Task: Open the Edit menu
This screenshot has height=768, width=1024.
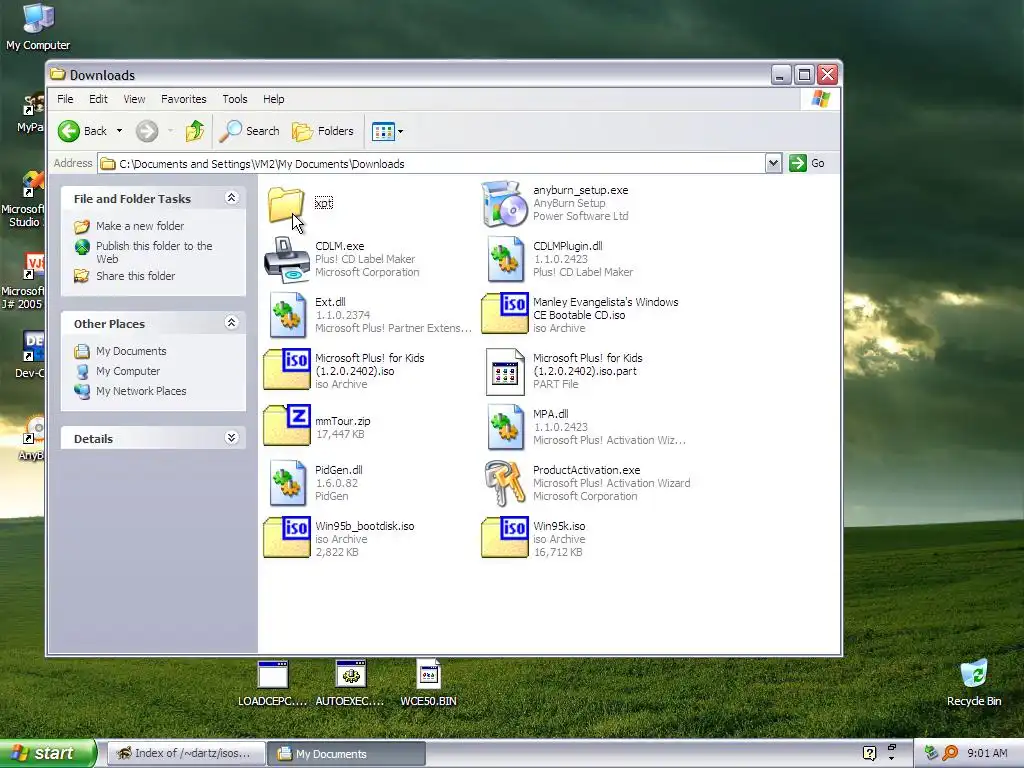Action: click(x=98, y=99)
